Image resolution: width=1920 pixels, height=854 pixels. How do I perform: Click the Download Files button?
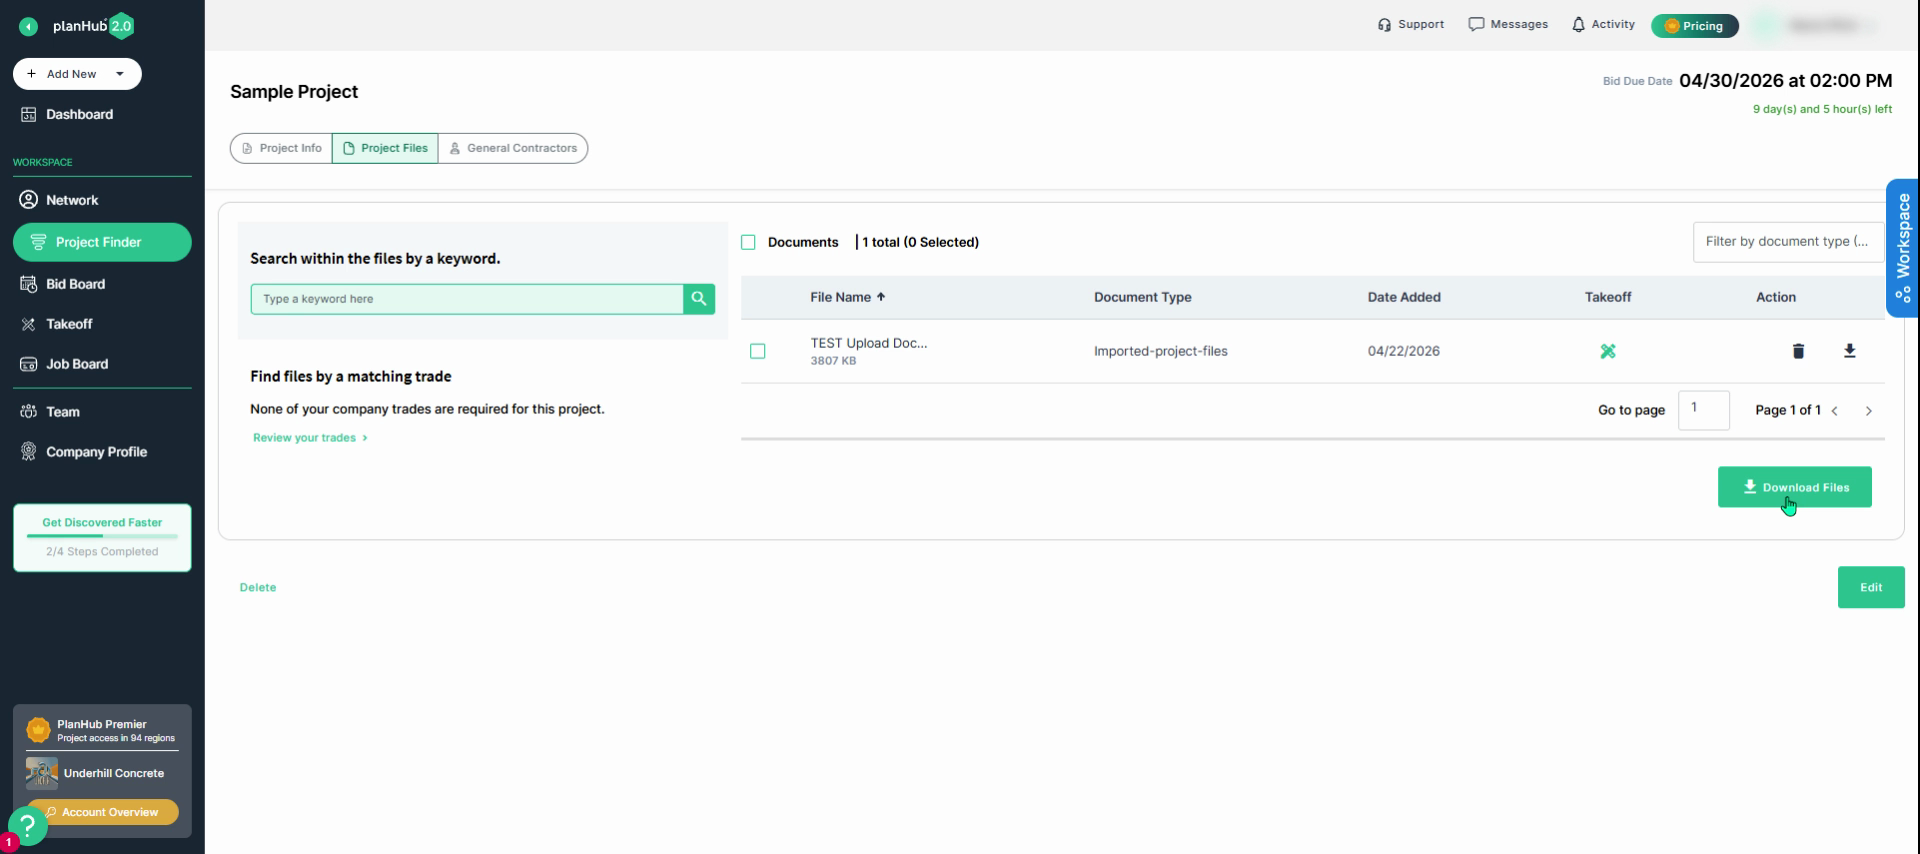[1795, 487]
